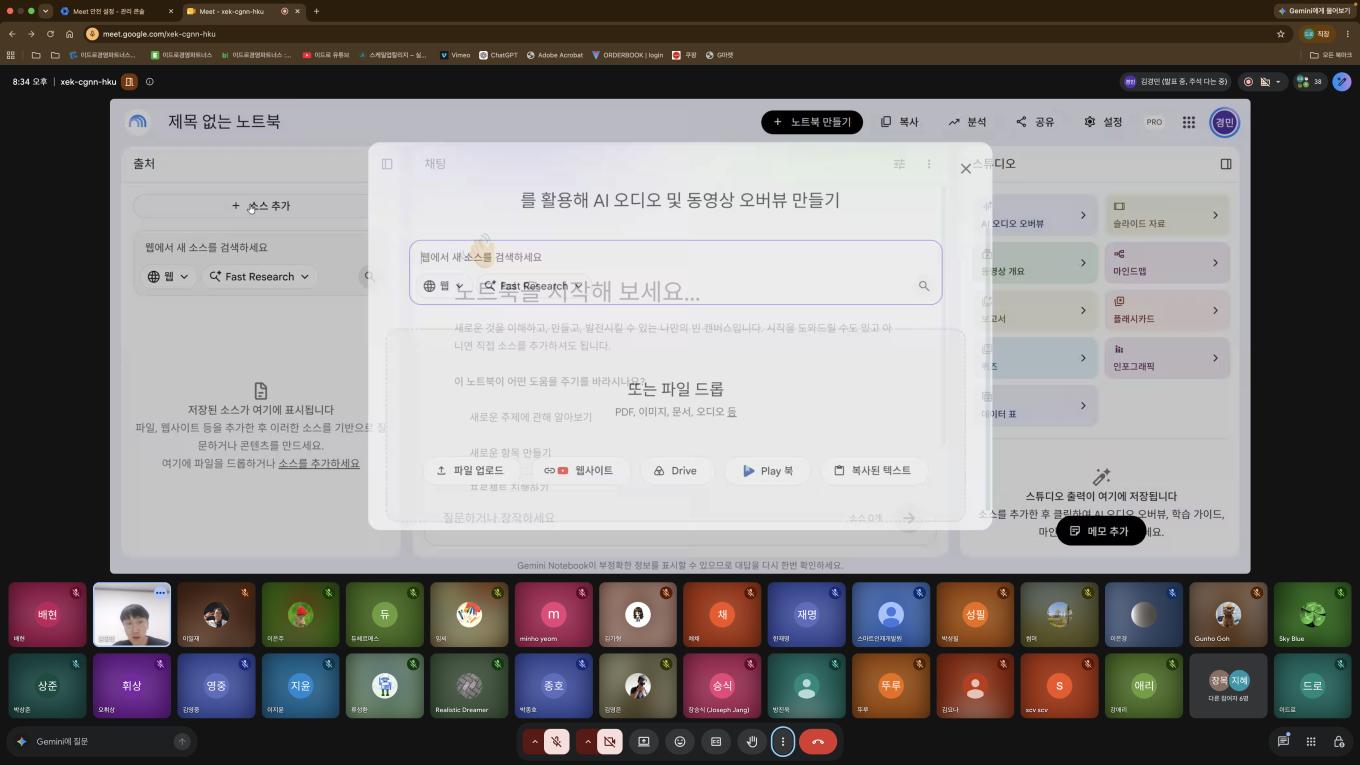
Task: Open Fast Research dropdown in left panel
Action: tap(259, 276)
